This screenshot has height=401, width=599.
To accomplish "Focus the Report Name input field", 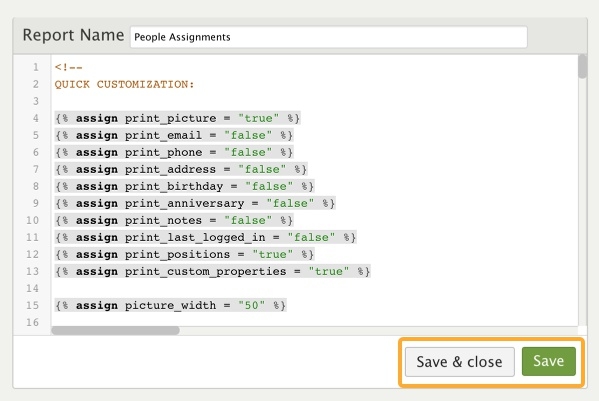I will (x=329, y=37).
